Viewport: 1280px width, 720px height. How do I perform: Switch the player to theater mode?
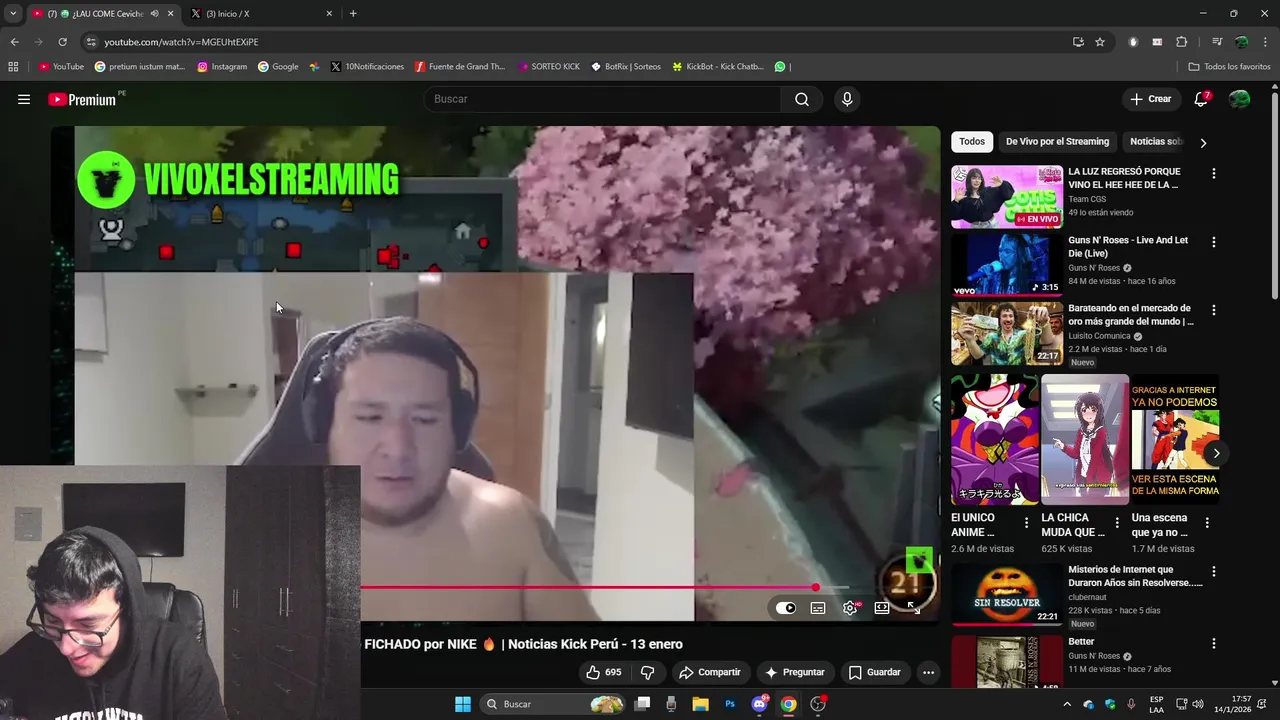coord(882,608)
